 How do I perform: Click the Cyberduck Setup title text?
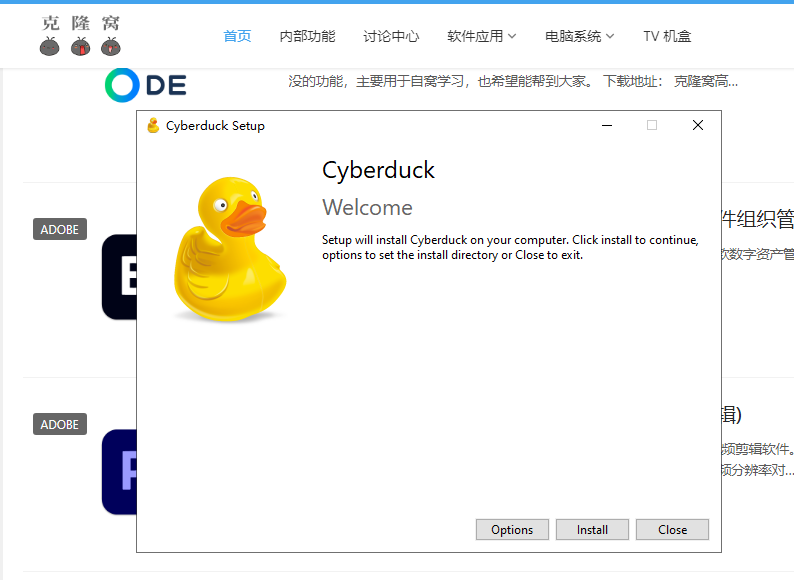(x=215, y=126)
